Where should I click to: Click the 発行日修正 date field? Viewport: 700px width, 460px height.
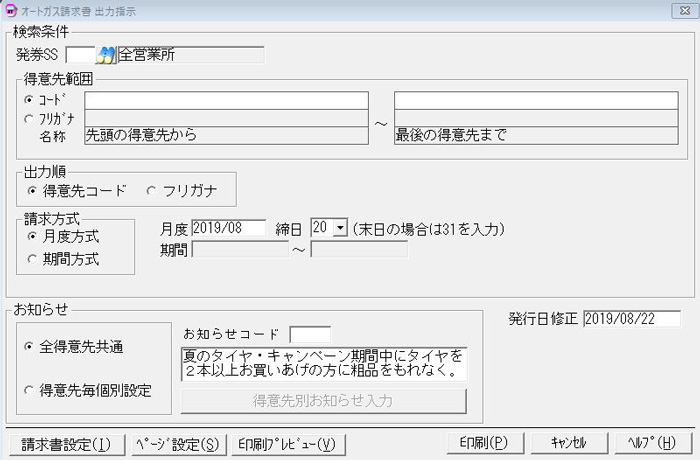pos(631,319)
